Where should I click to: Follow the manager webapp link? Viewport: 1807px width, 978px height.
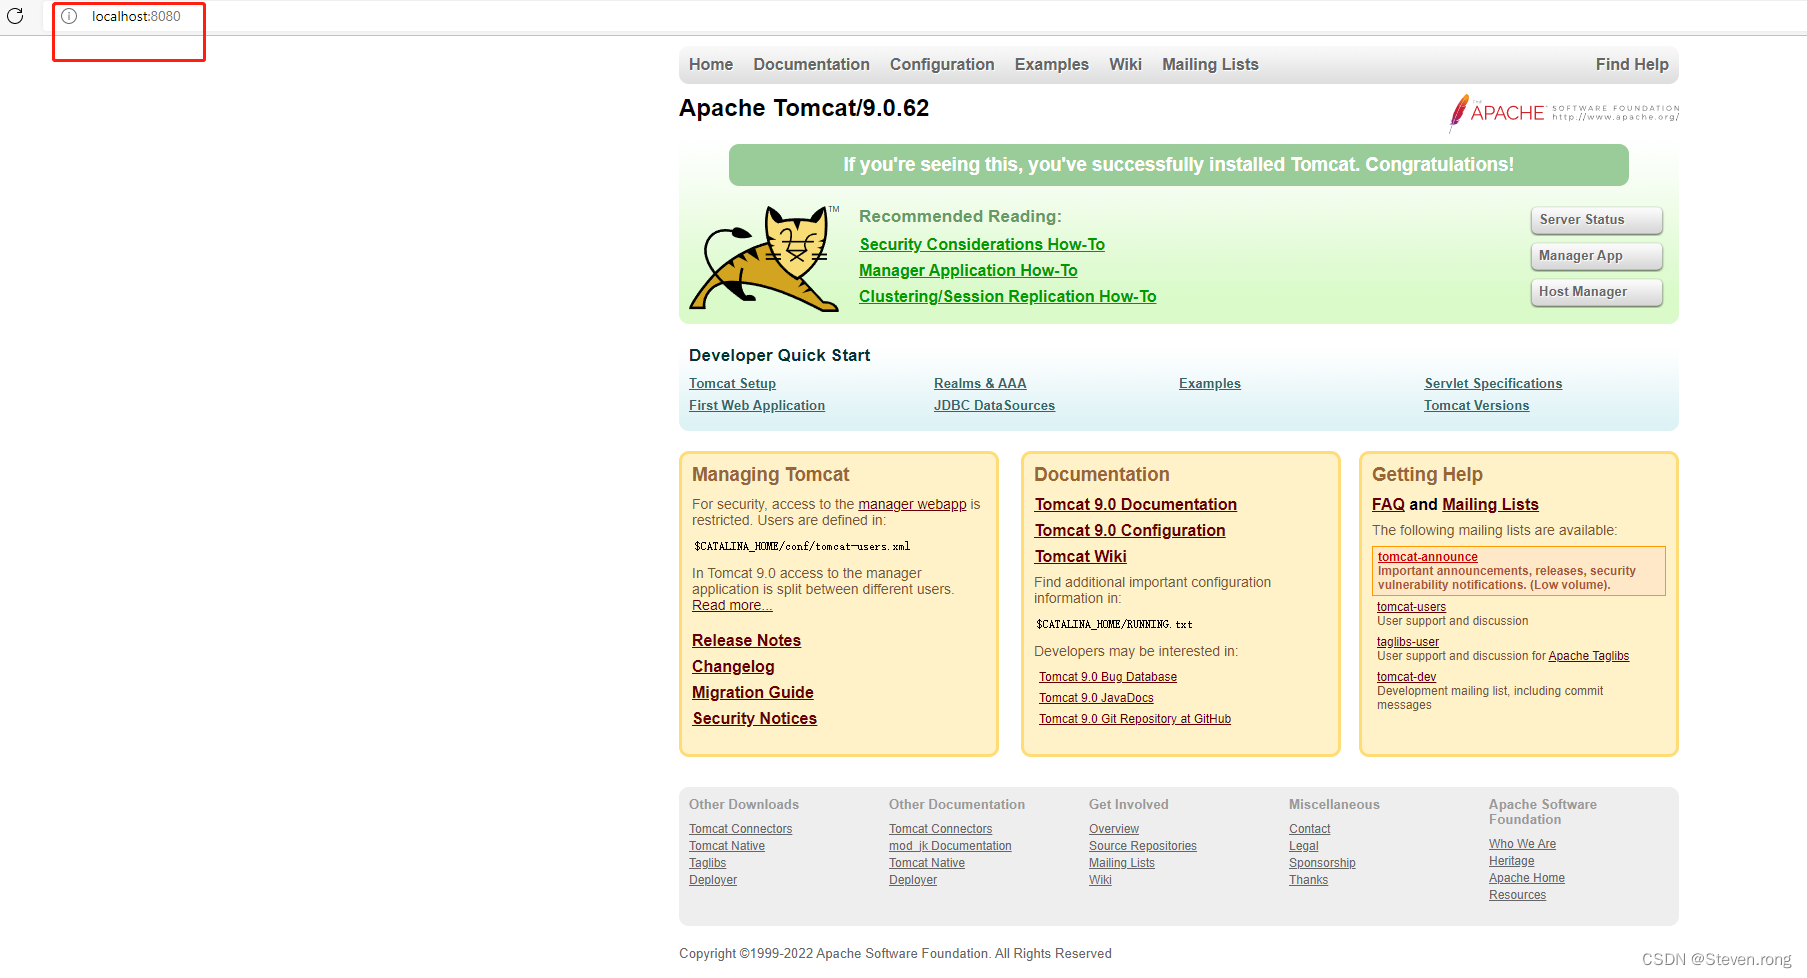(x=912, y=505)
